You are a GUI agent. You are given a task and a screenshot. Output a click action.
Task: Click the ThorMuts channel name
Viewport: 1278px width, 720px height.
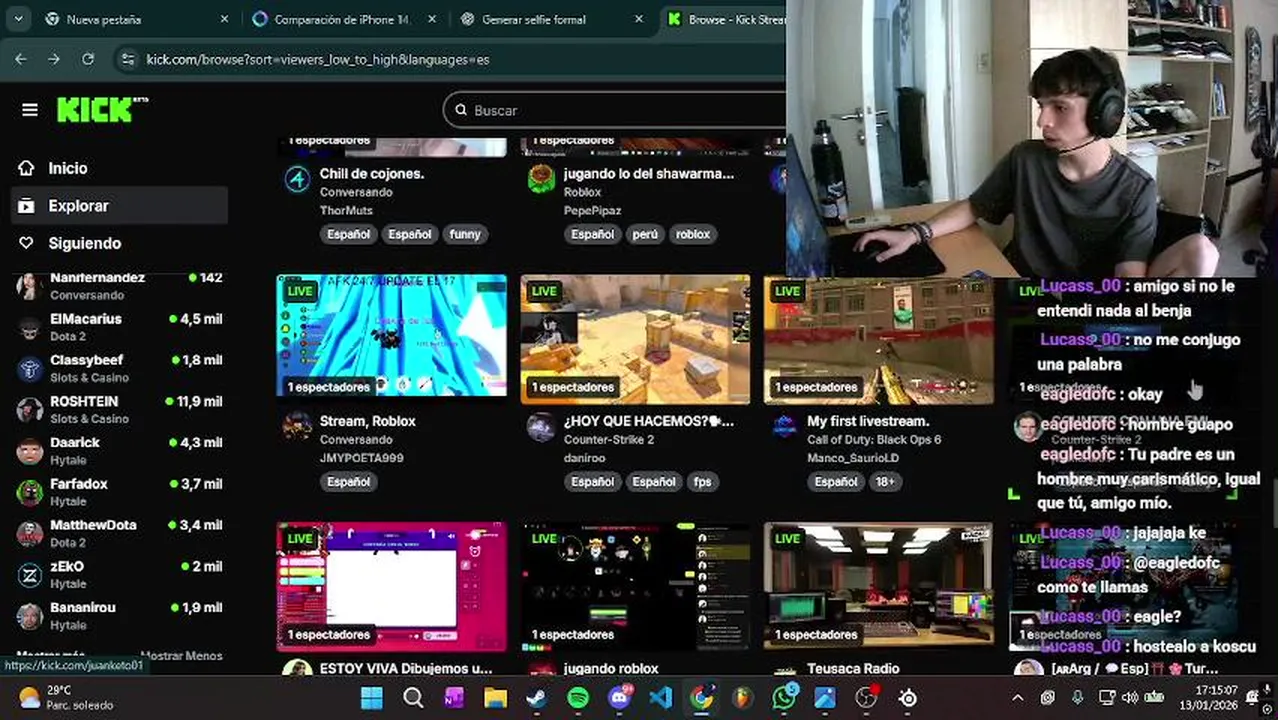pos(345,211)
